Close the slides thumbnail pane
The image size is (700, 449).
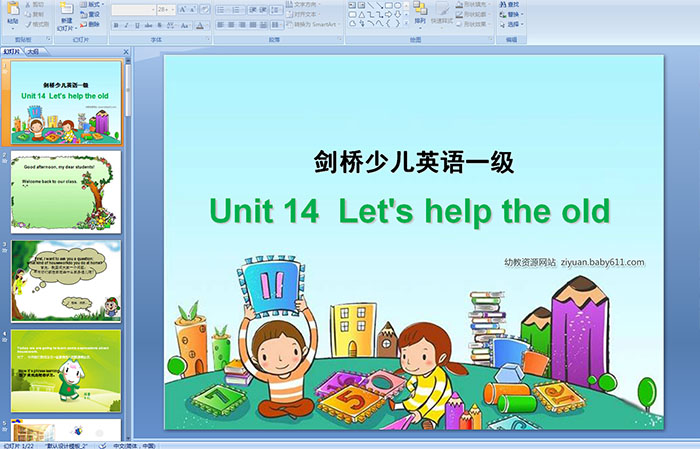pyautogui.click(x=126, y=52)
